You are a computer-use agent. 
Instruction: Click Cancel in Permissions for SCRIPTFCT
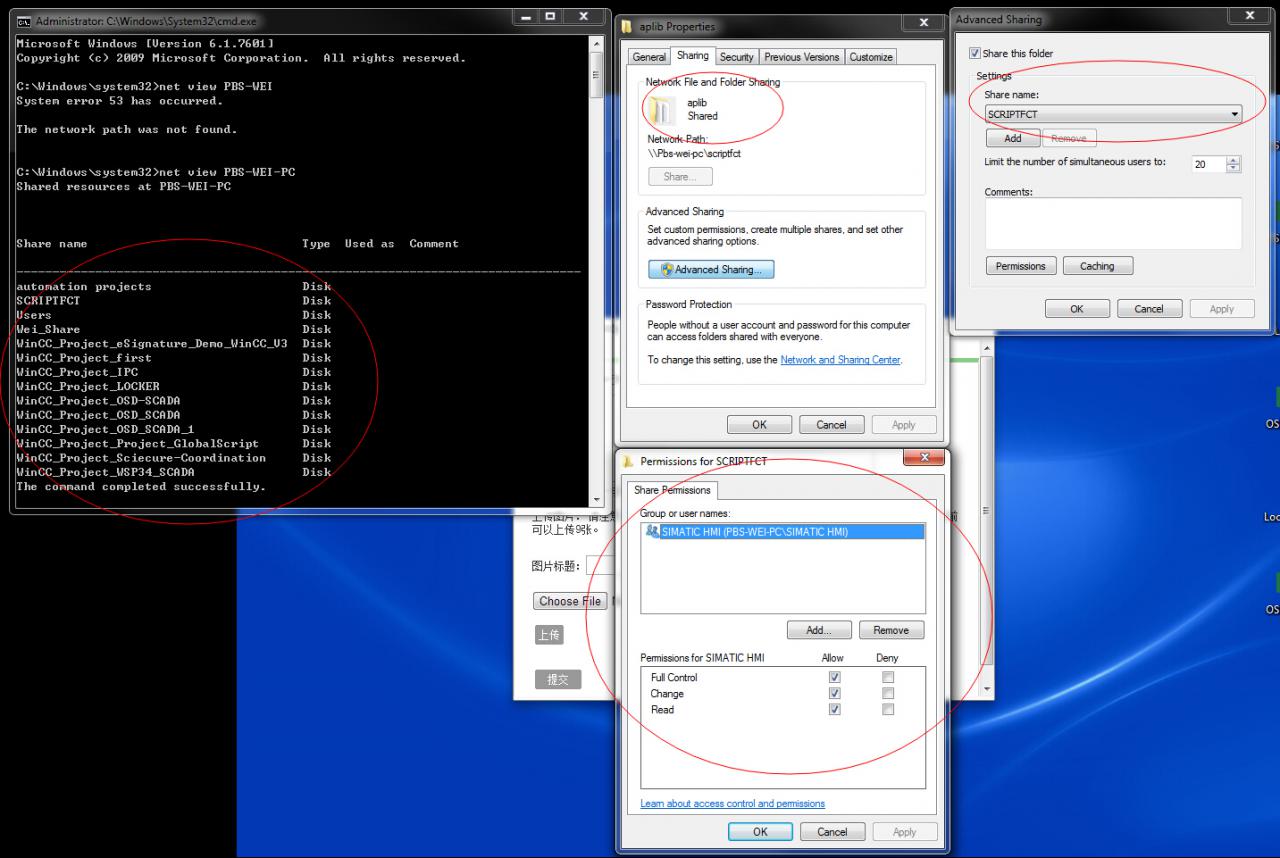[x=832, y=831]
